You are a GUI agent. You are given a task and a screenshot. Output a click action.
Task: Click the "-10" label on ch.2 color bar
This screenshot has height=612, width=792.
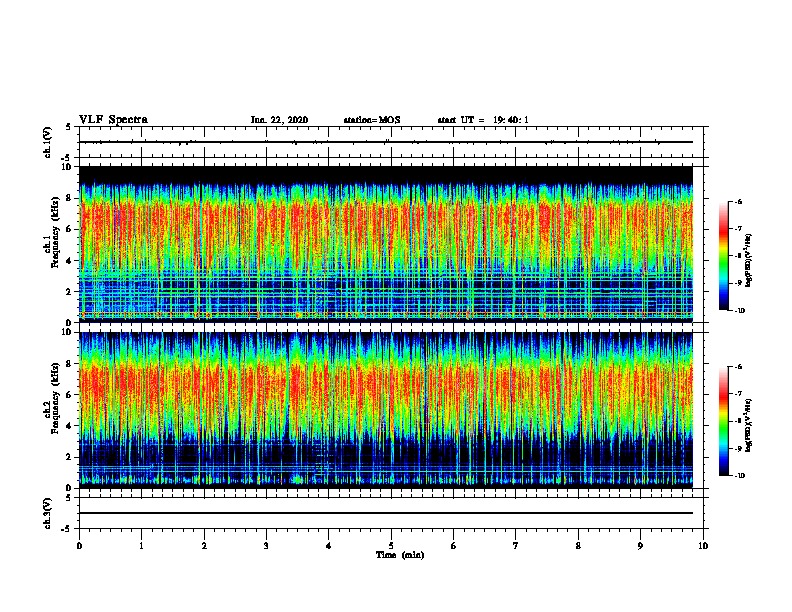[x=740, y=476]
